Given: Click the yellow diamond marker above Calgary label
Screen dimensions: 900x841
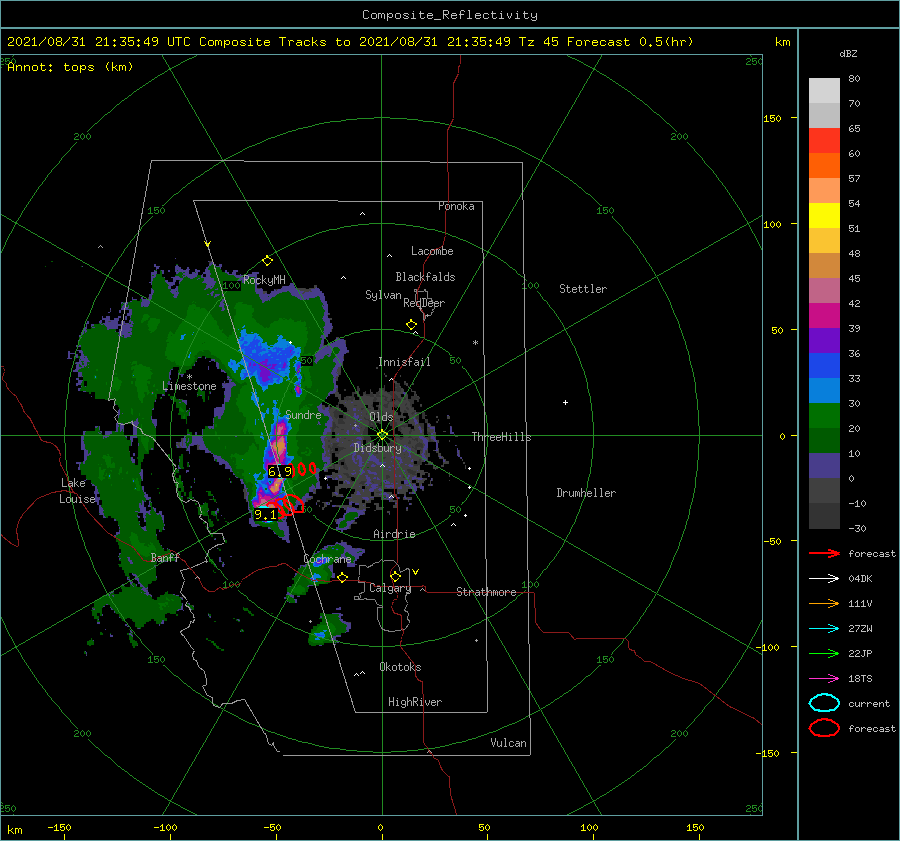Looking at the screenshot, I should (395, 576).
